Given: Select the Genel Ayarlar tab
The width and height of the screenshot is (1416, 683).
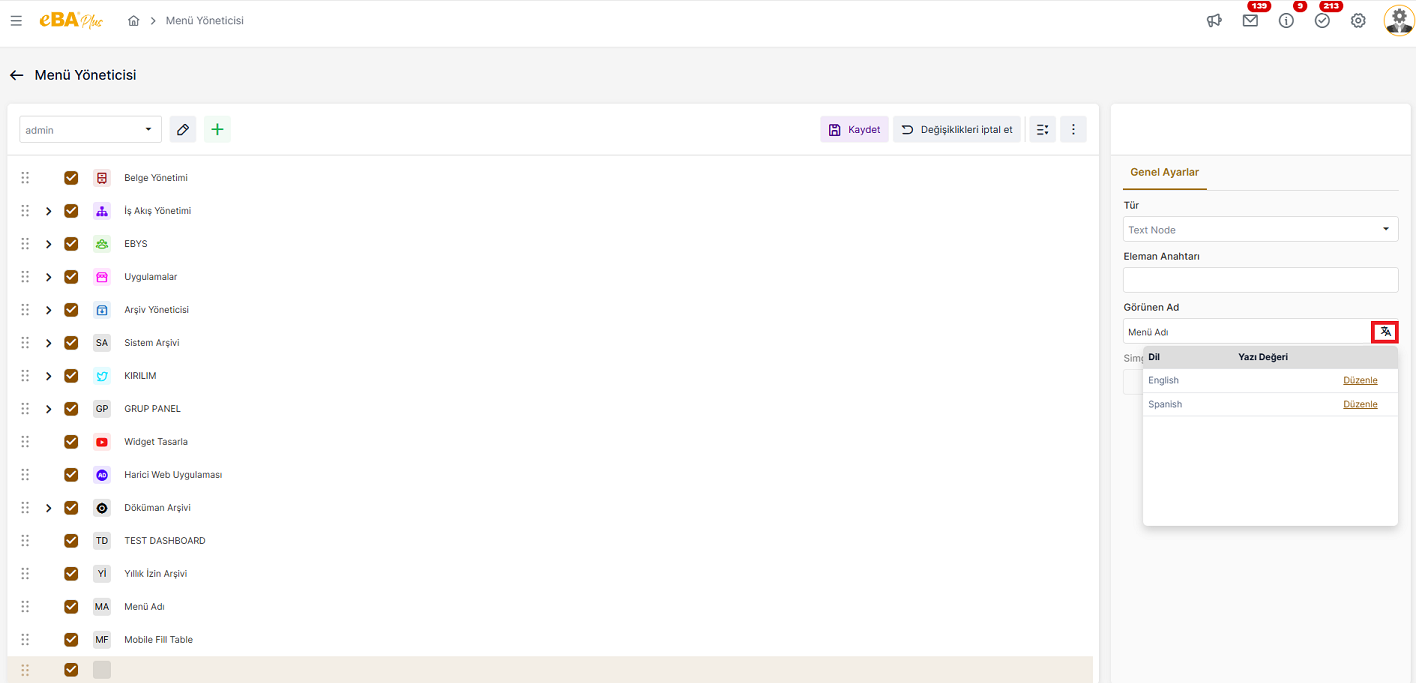Looking at the screenshot, I should (x=1164, y=172).
